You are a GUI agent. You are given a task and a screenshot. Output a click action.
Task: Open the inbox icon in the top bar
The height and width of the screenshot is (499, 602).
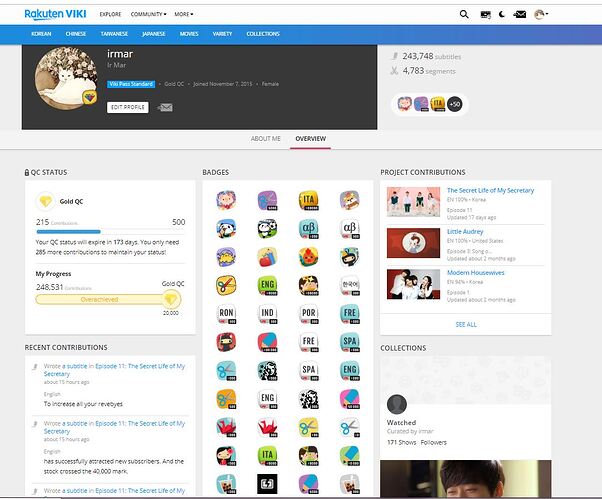(517, 14)
